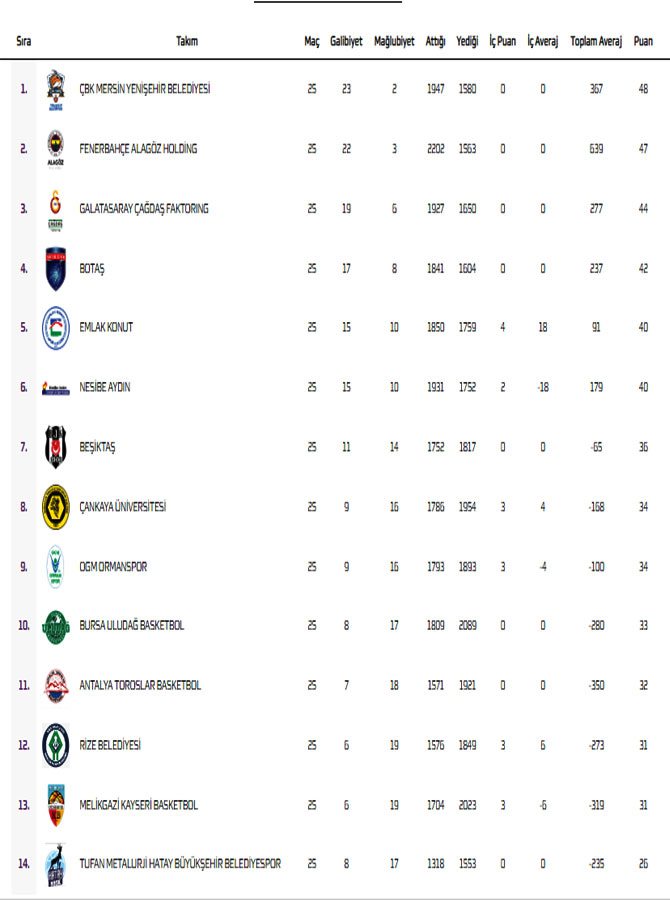Click the Melikgazi Kayseri Basketbol logo
The image size is (670, 900).
(56, 805)
